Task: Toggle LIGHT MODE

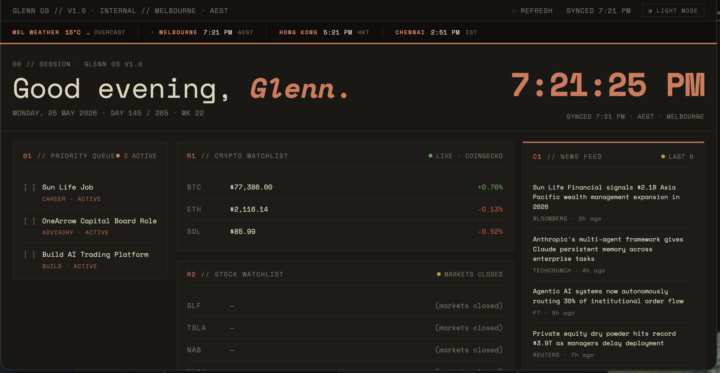Action: tap(673, 11)
